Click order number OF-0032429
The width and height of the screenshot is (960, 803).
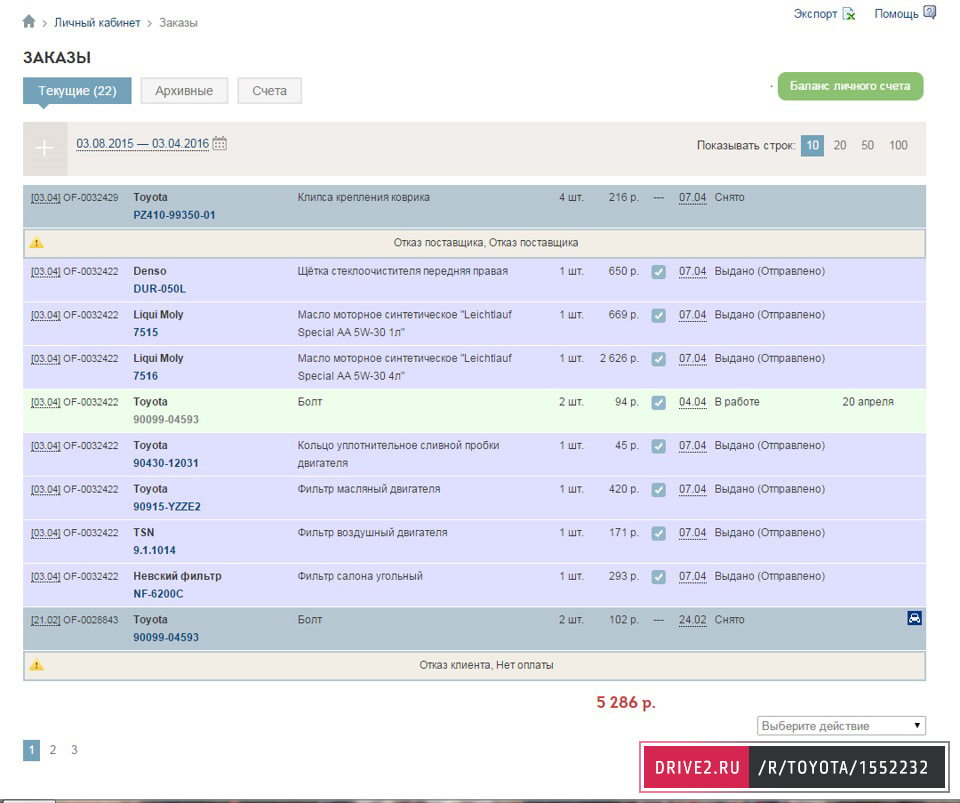(91, 198)
